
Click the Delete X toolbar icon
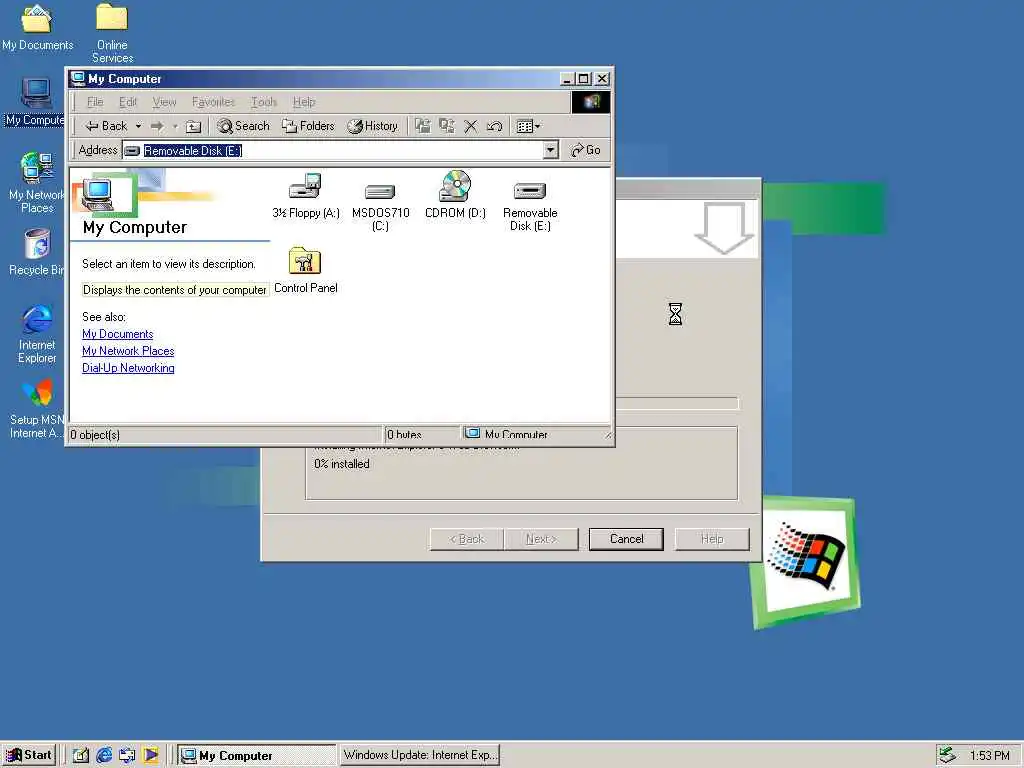pyautogui.click(x=470, y=126)
